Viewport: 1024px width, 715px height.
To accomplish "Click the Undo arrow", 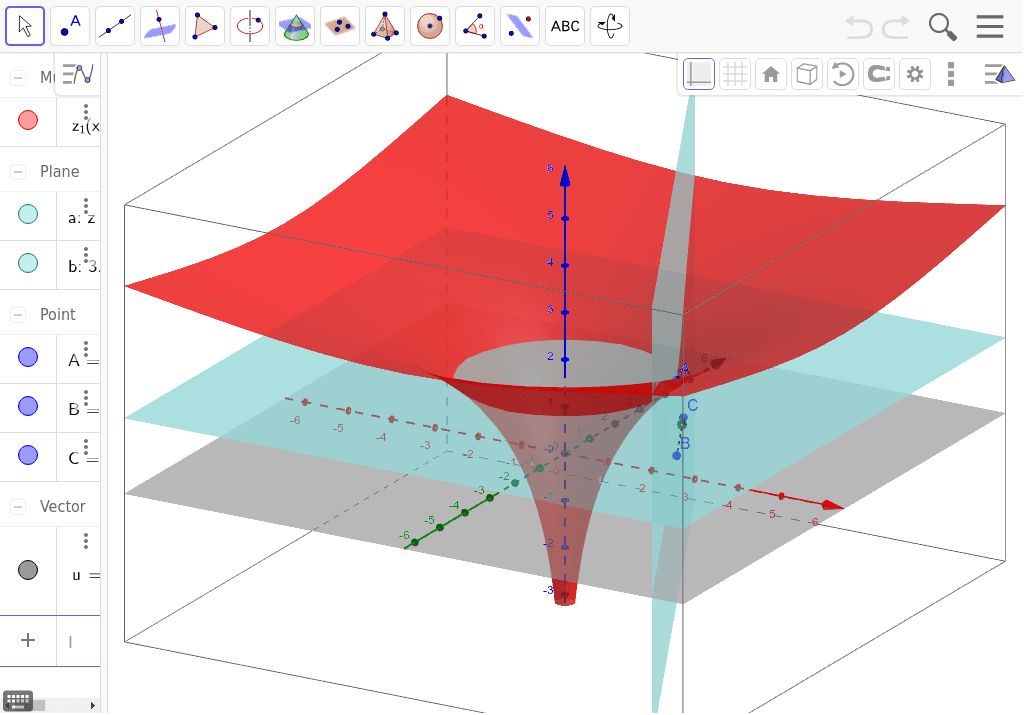I will click(859, 27).
